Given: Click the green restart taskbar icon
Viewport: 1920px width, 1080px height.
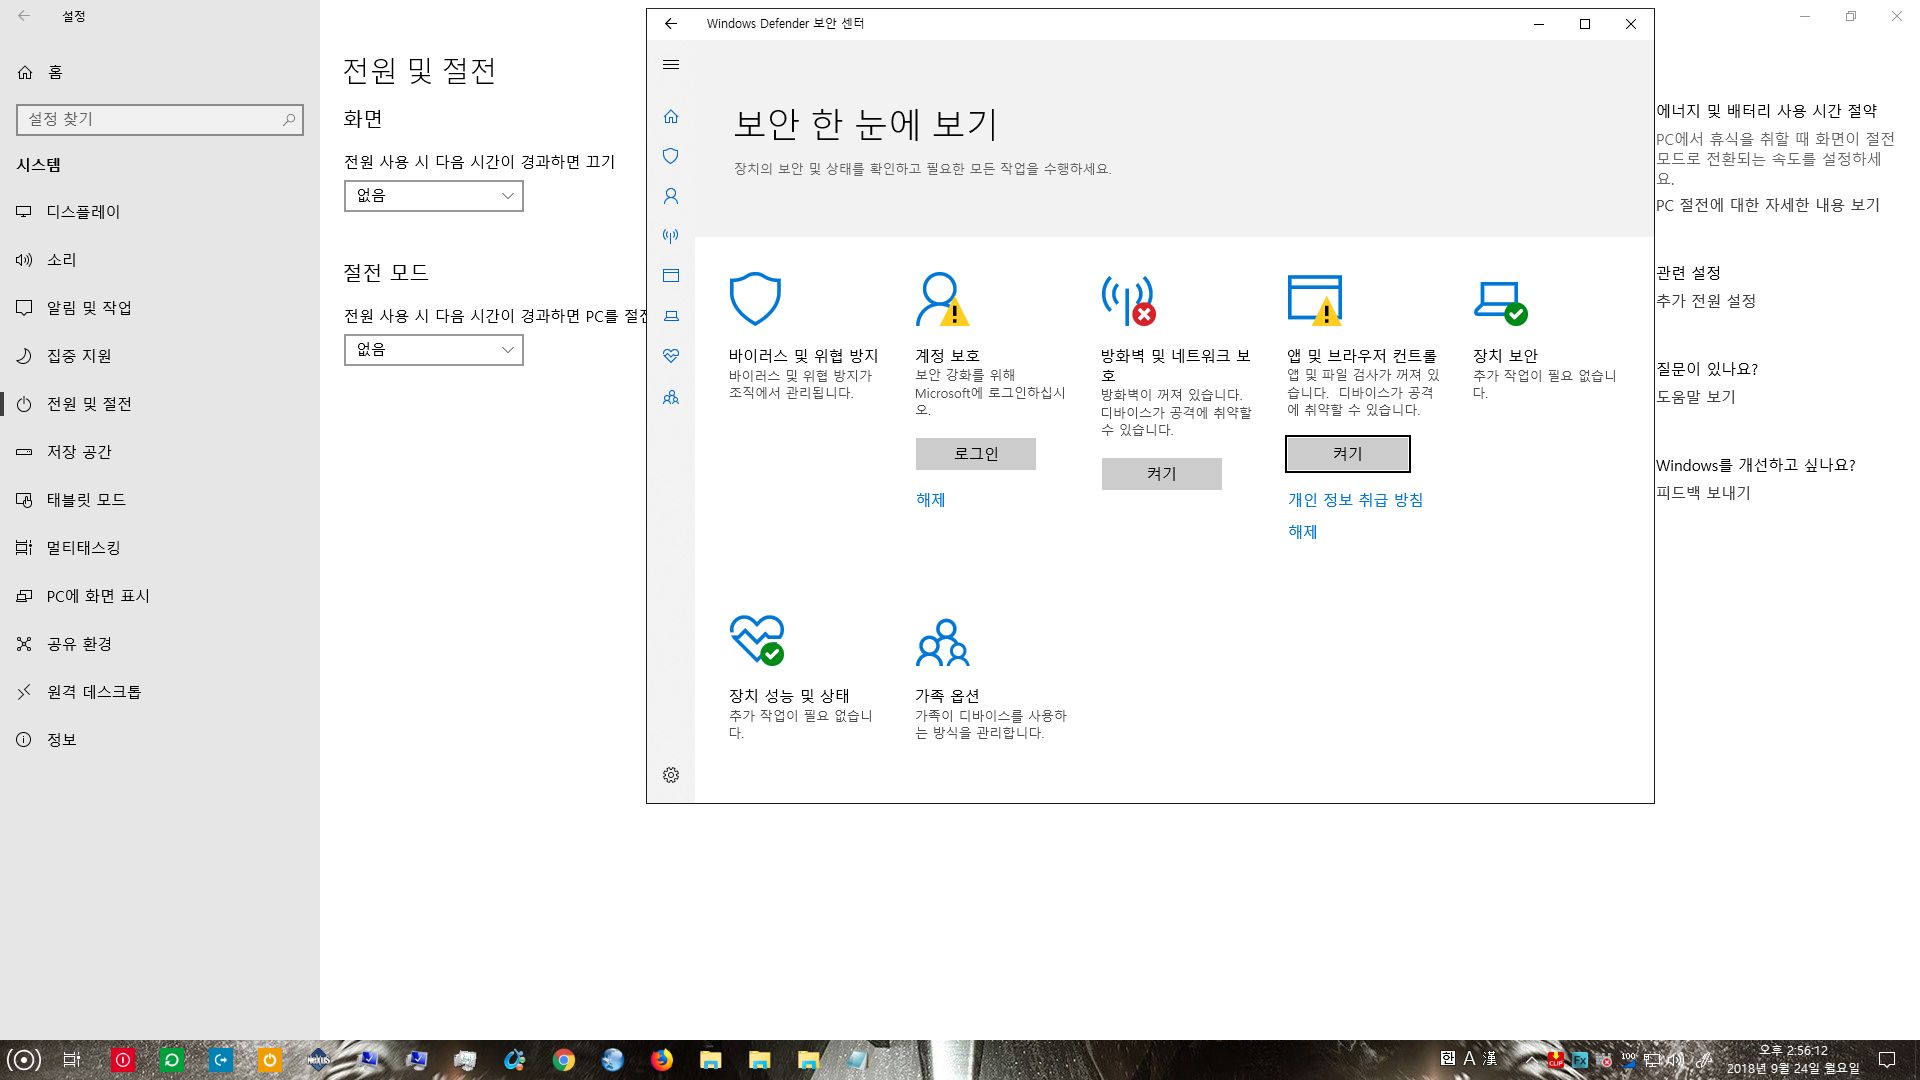Looking at the screenshot, I should [172, 1060].
